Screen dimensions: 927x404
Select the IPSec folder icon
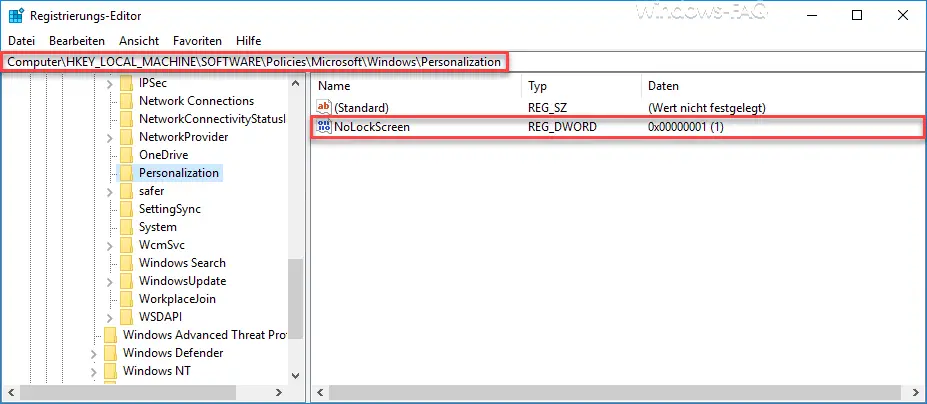pos(126,83)
